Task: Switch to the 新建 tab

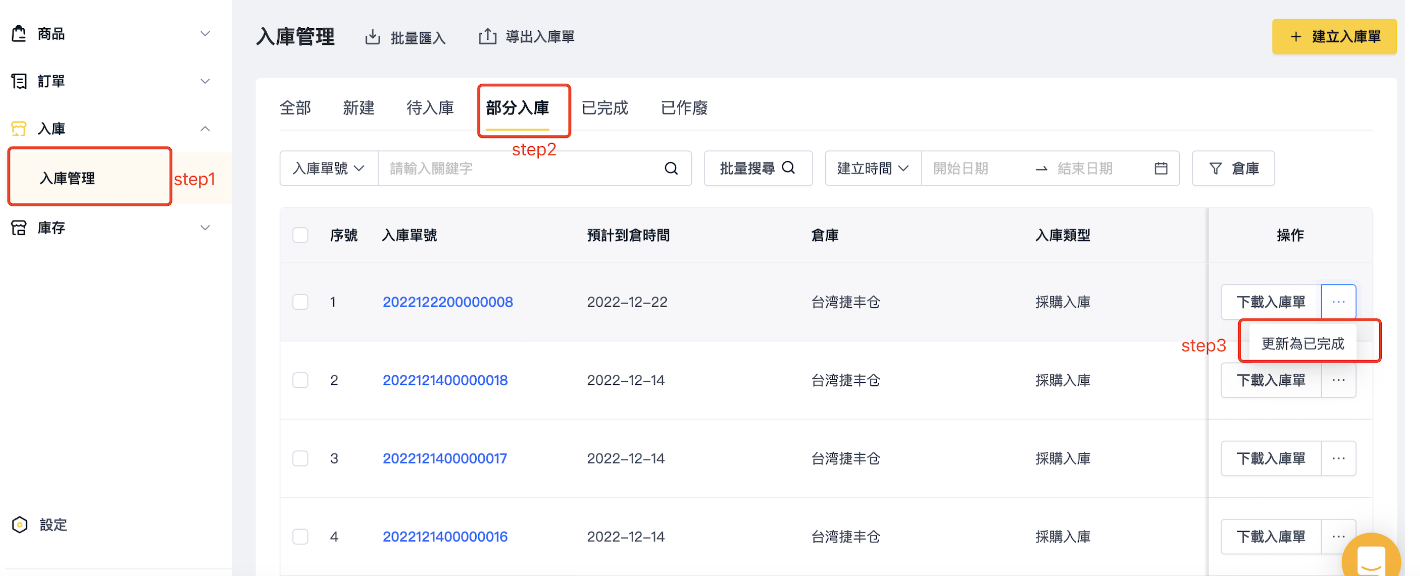Action: point(359,108)
